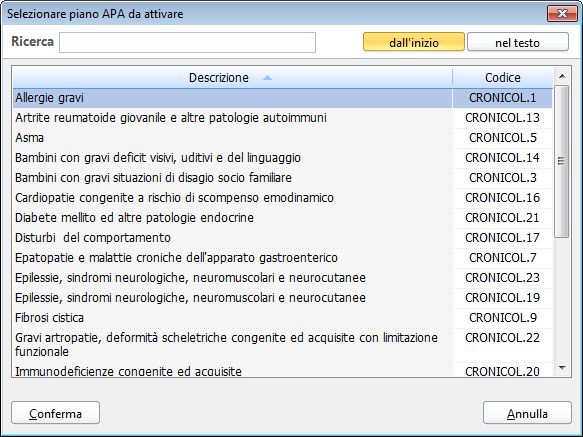Sort by the Descrizione column header
583x437 pixels.
coord(233,78)
